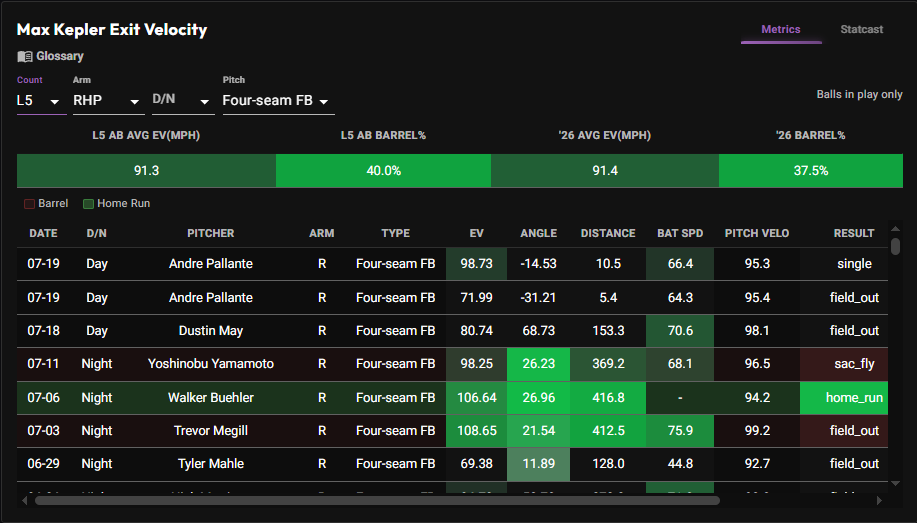Sort by BAT SPD column header

click(680, 233)
